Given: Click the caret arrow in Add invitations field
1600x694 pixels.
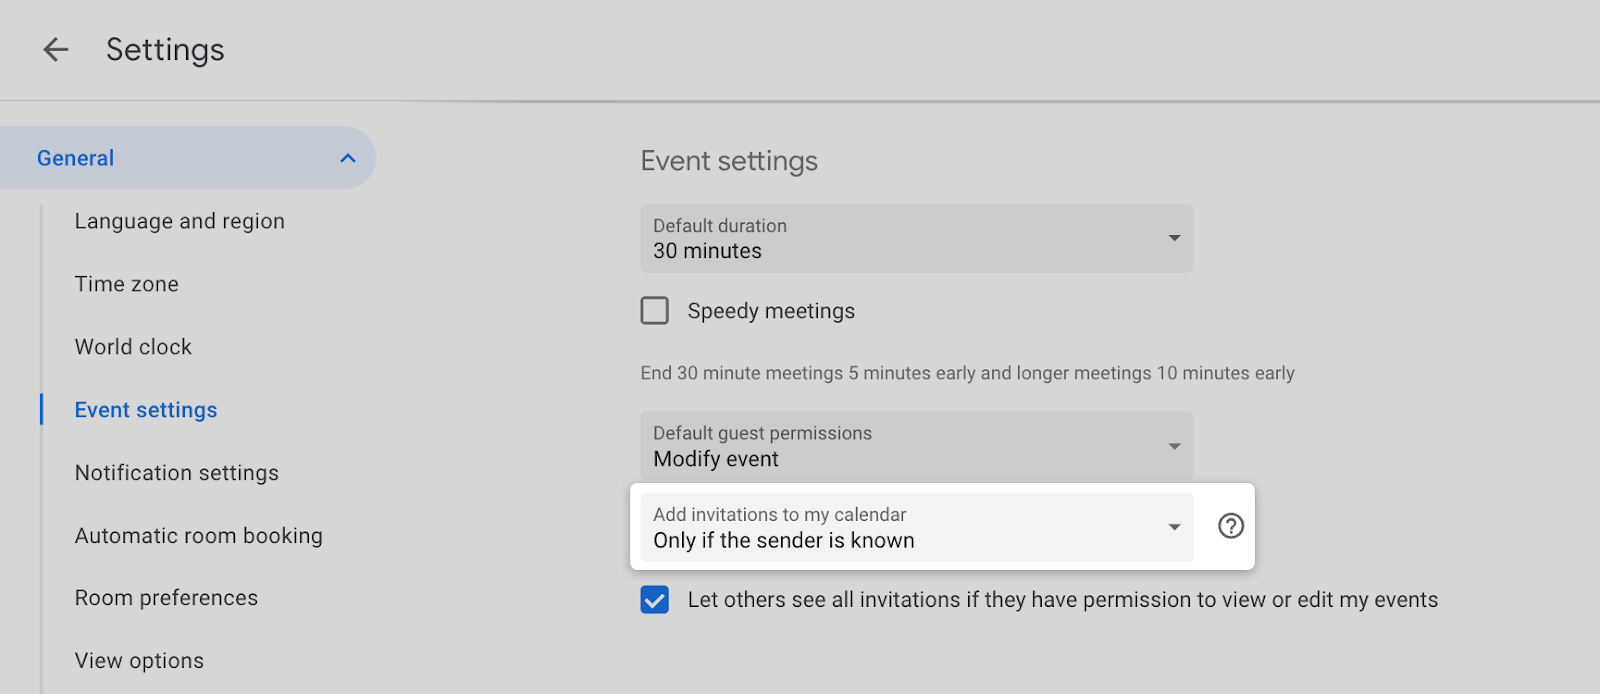Looking at the screenshot, I should (x=1174, y=527).
